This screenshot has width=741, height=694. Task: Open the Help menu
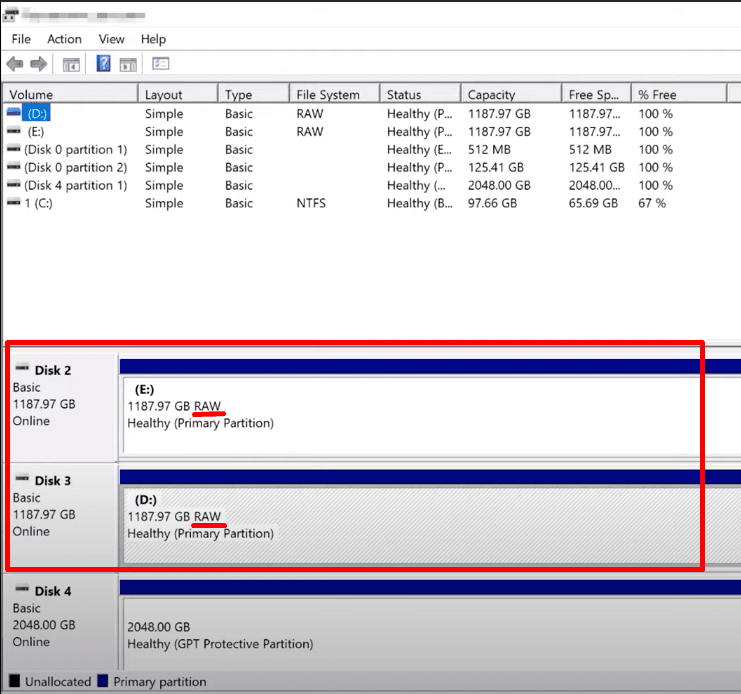(x=153, y=39)
